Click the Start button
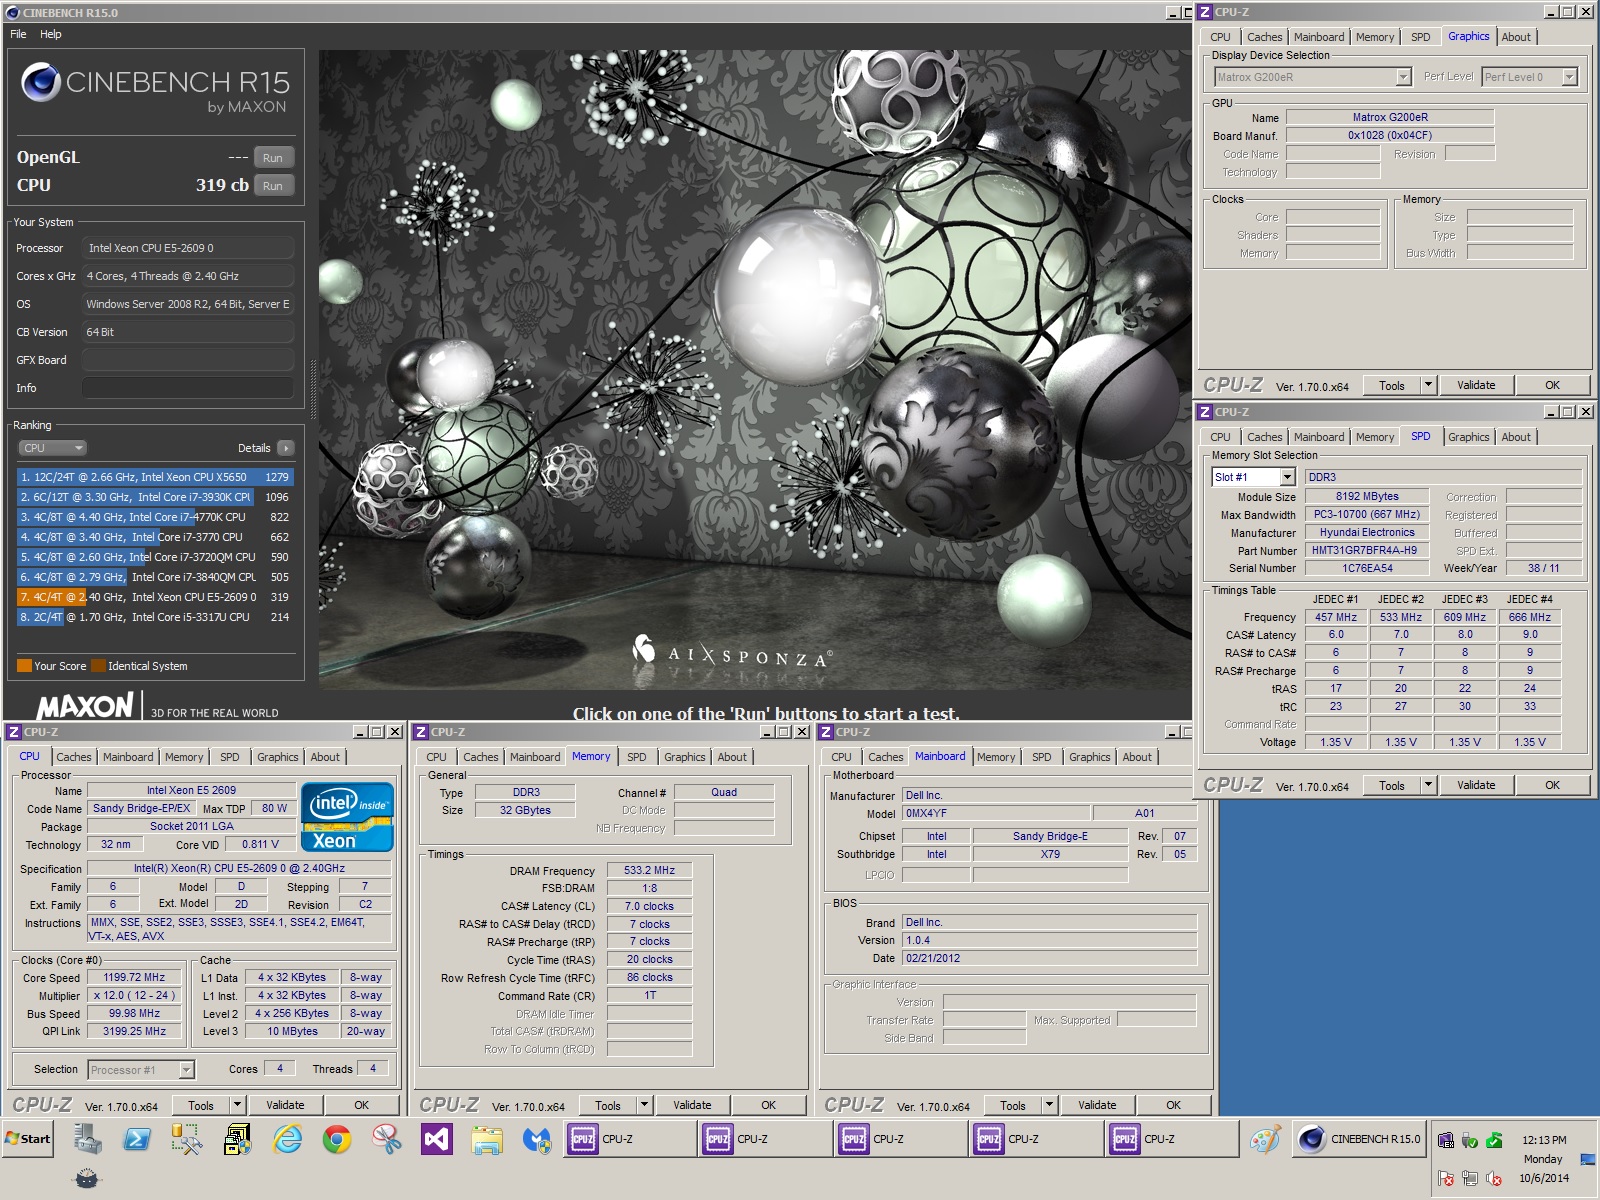1600x1200 pixels. (x=28, y=1138)
